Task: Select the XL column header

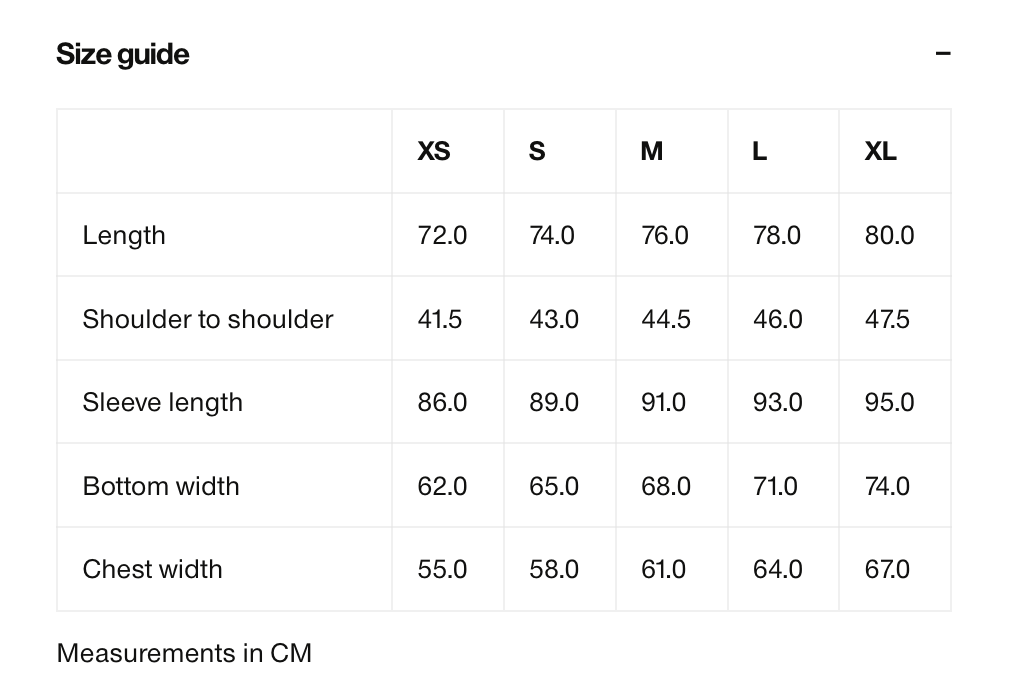Action: [881, 151]
